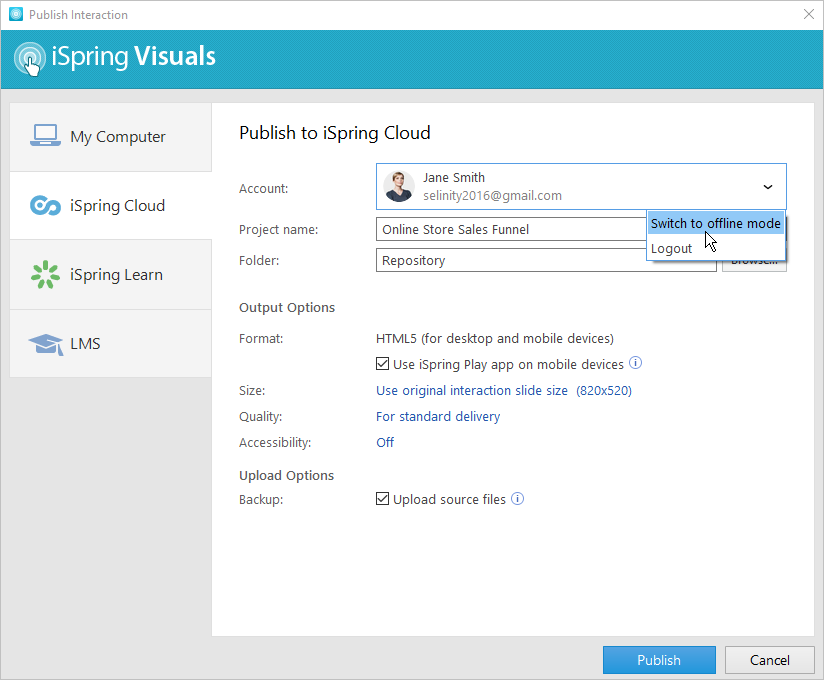Uncheck Upload source files checkbox

coord(383,499)
